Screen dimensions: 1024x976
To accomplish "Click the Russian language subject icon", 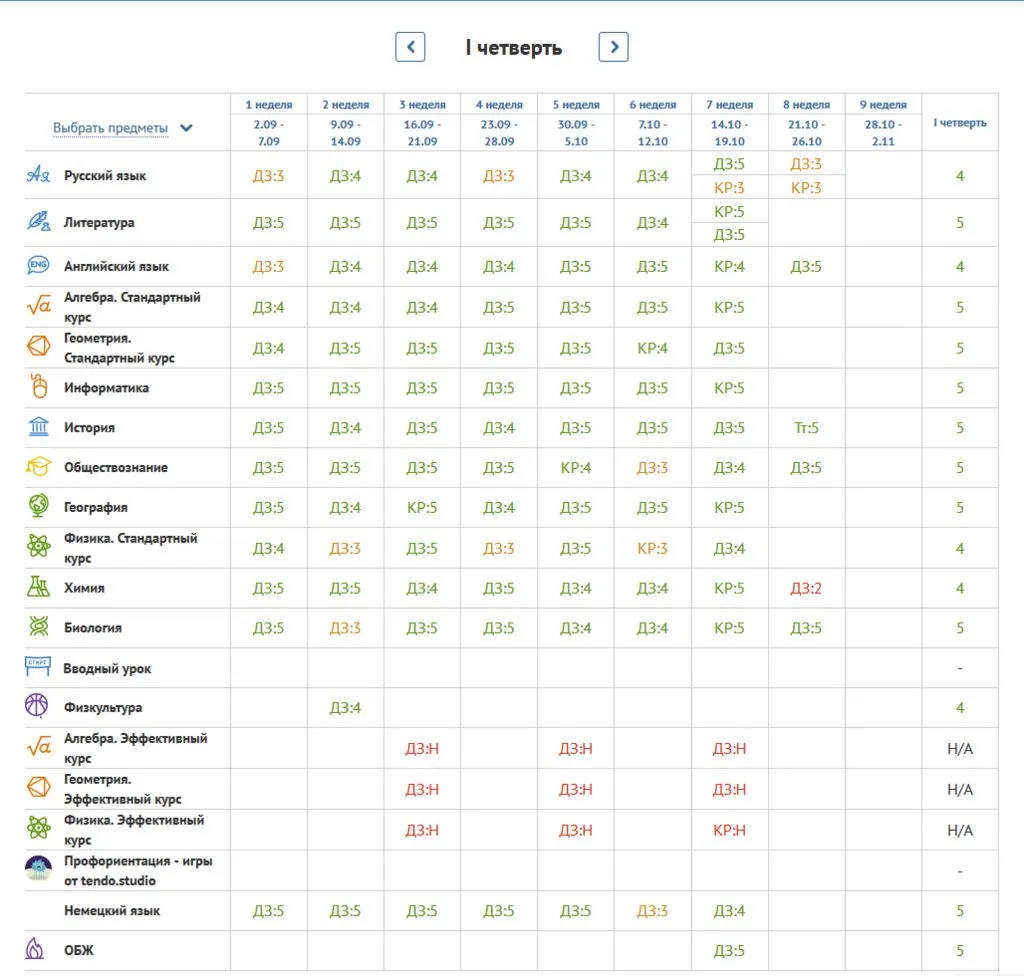I will (38, 175).
